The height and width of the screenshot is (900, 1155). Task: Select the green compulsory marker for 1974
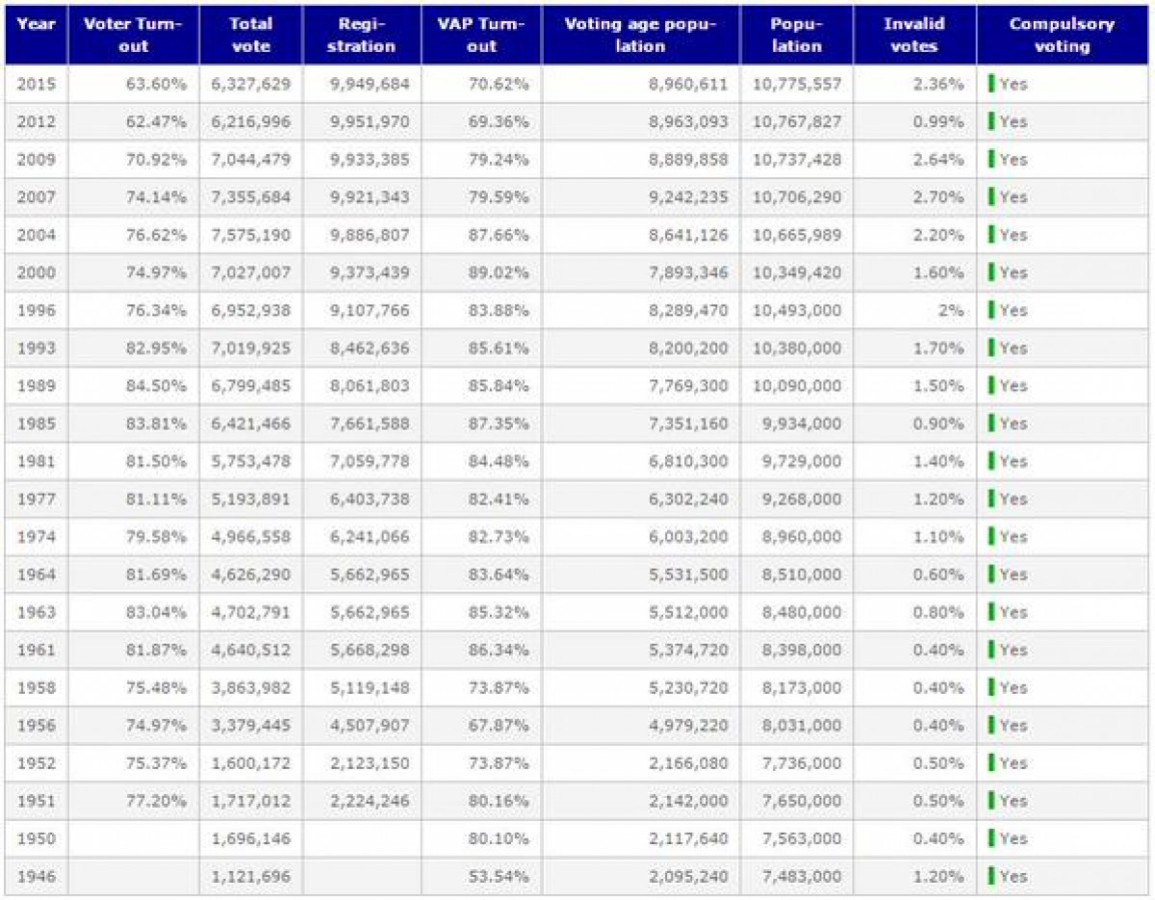[991, 537]
